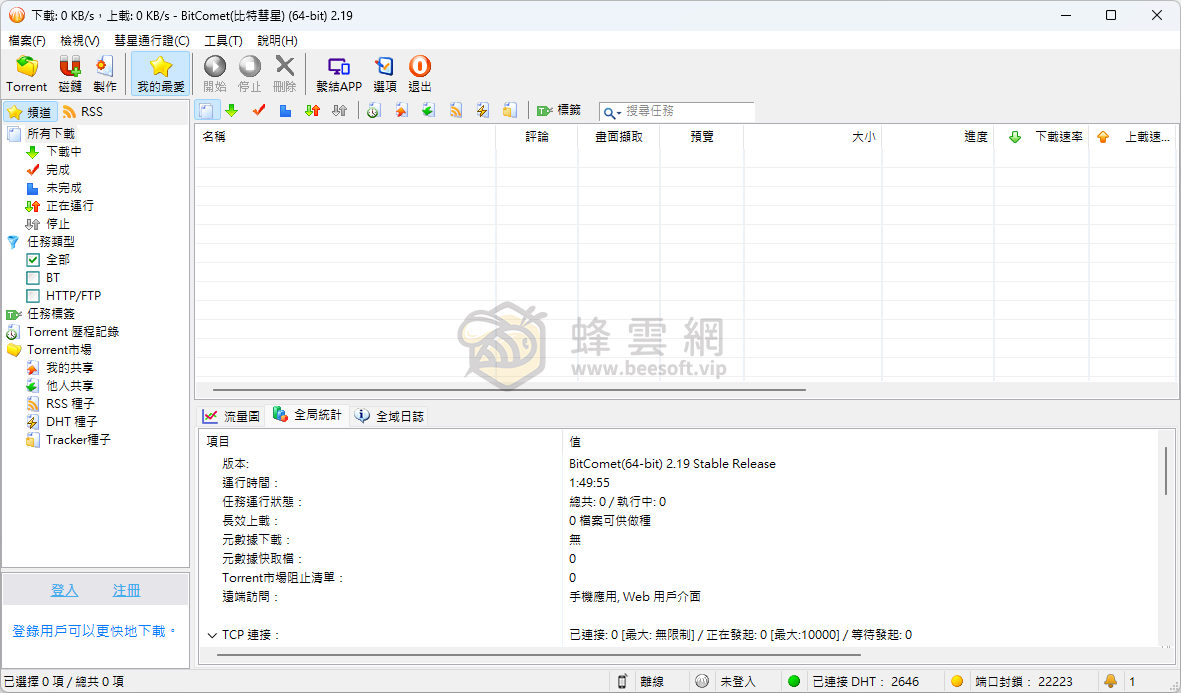Switch to the 流量圖 tab
This screenshot has width=1181, height=693.
point(230,416)
